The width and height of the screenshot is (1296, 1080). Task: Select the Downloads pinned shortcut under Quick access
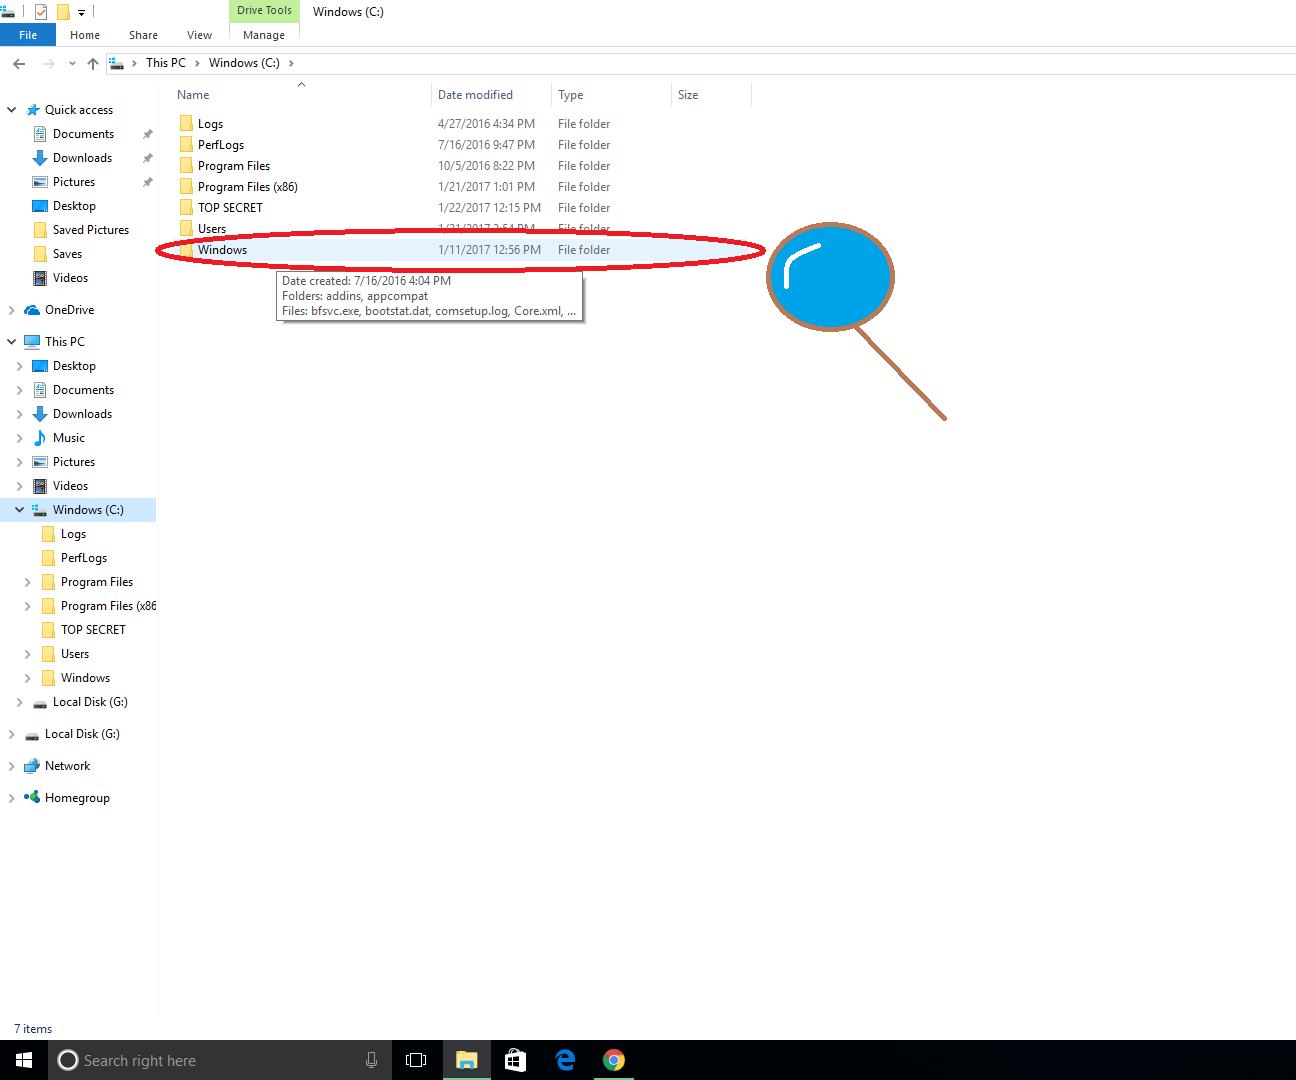pyautogui.click(x=80, y=157)
